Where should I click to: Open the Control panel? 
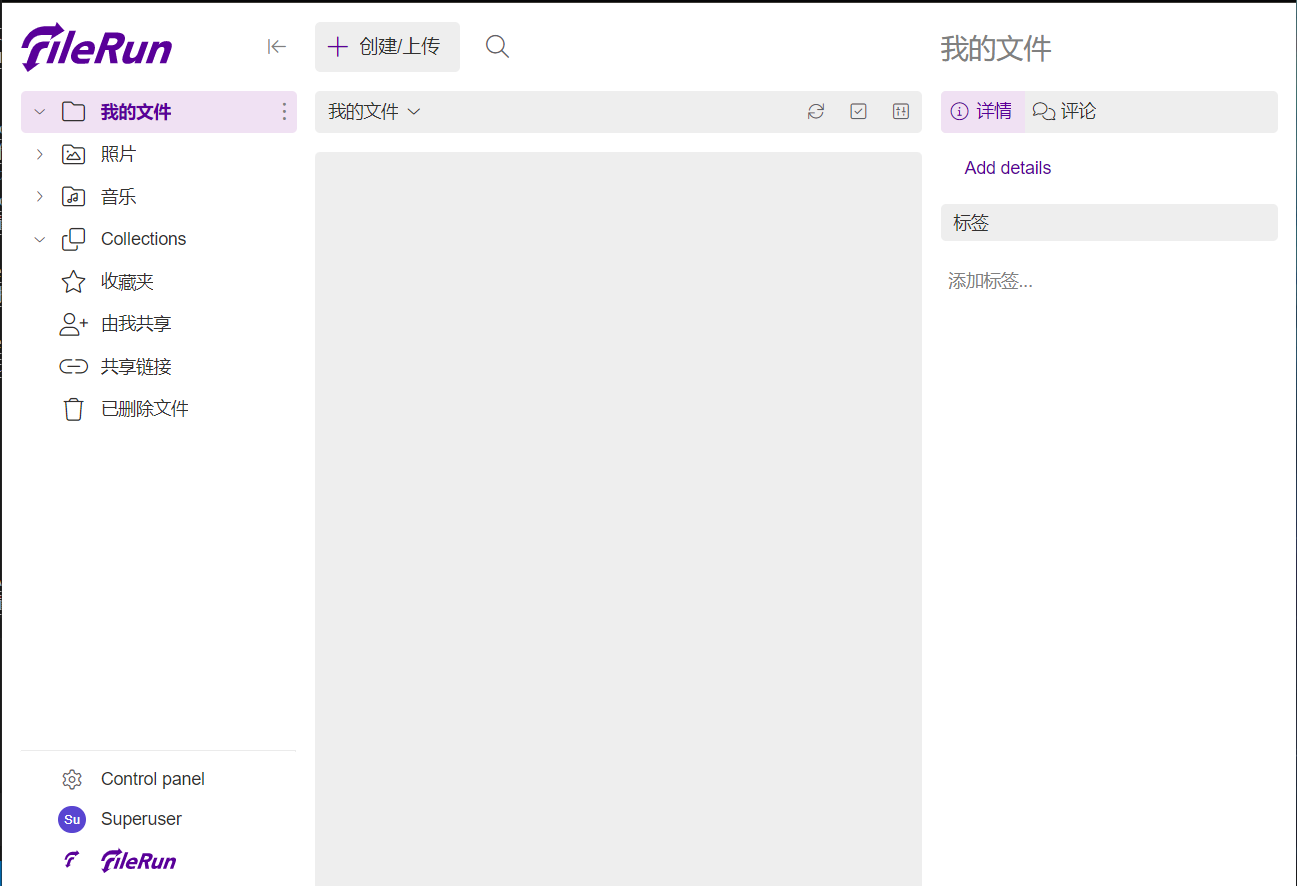(152, 778)
